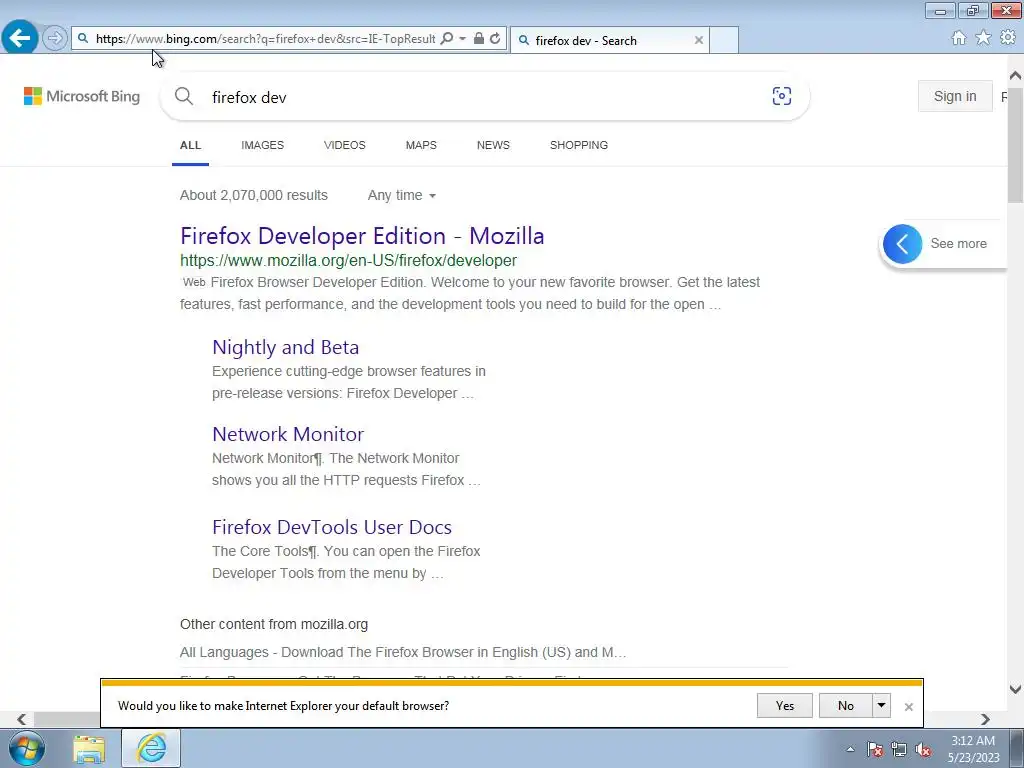Screen dimensions: 1024x768
Task: Click the Sign in button
Action: pyautogui.click(x=955, y=96)
